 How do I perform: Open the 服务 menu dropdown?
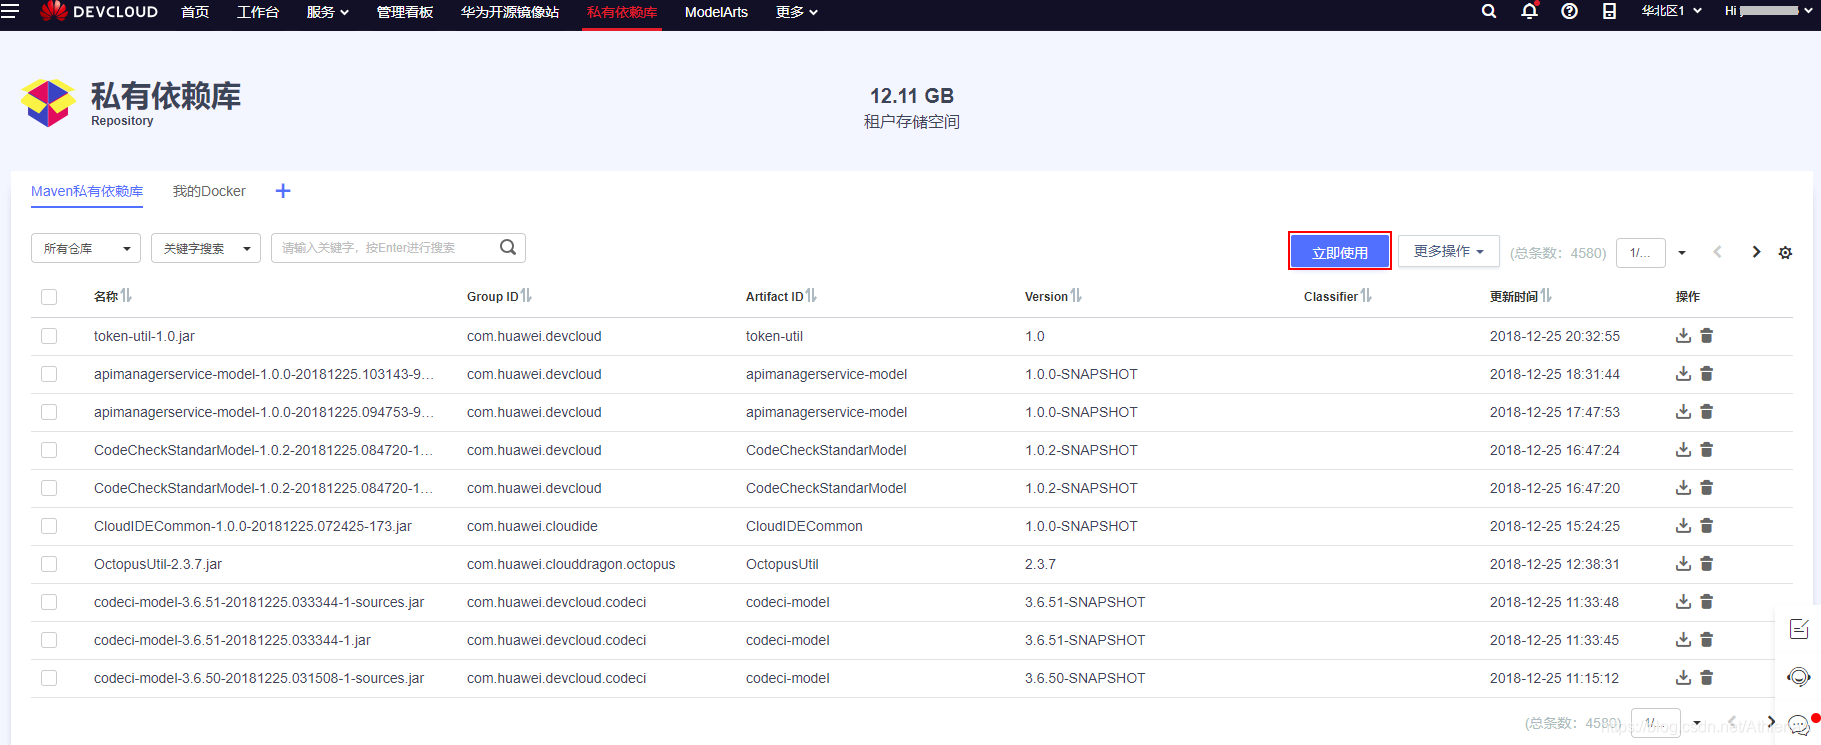click(327, 12)
